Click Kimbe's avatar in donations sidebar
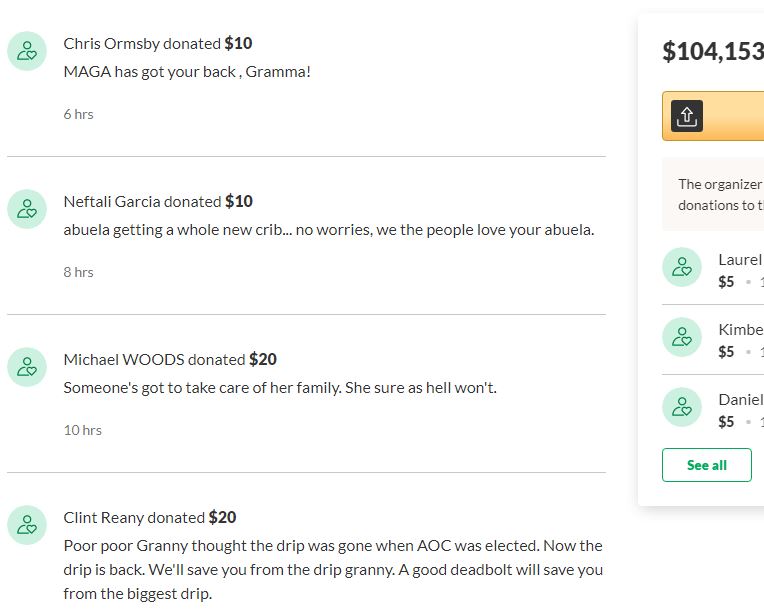Image resolution: width=764 pixels, height=614 pixels. (682, 337)
